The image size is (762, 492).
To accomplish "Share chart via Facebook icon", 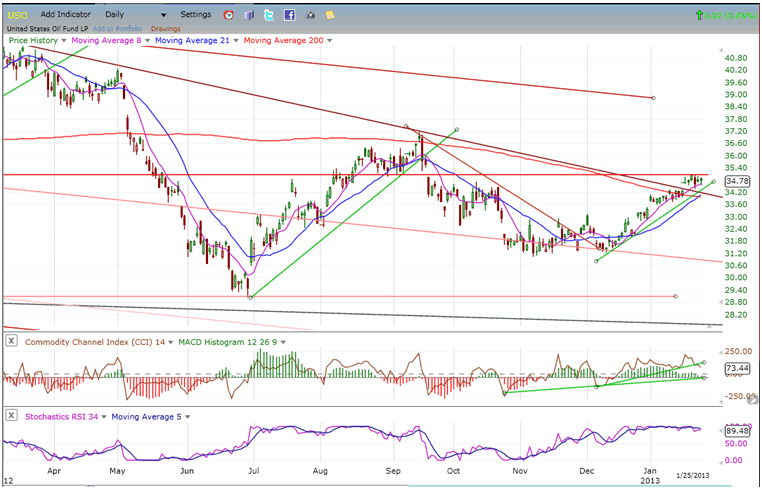I will click(289, 15).
